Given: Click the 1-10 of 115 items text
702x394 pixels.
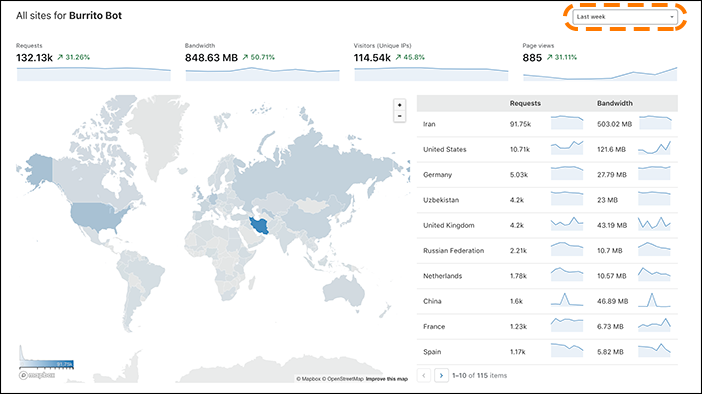Looking at the screenshot, I should click(x=479, y=375).
